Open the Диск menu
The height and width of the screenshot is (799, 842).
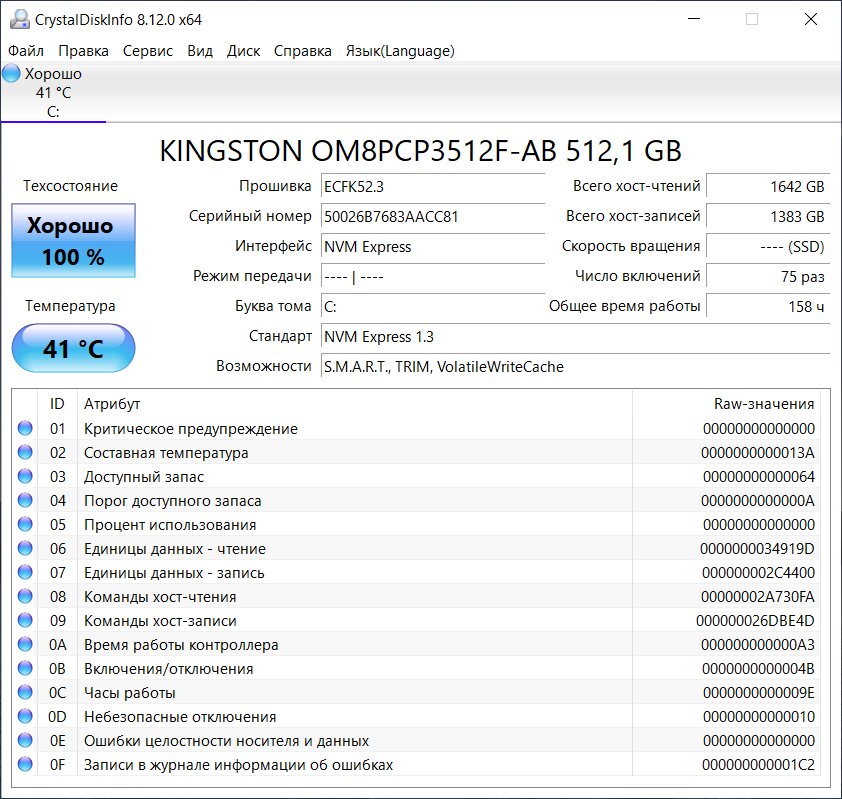[243, 51]
